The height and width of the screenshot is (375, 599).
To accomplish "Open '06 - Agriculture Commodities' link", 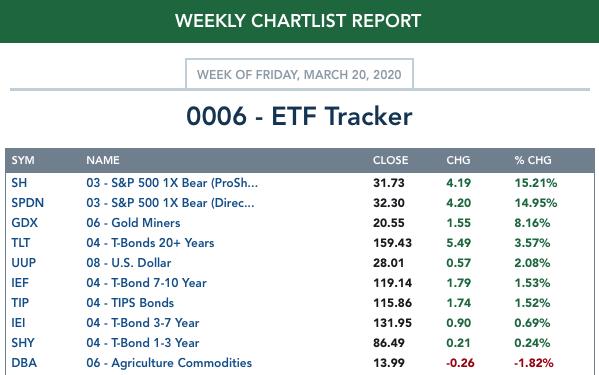I will click(x=169, y=363).
